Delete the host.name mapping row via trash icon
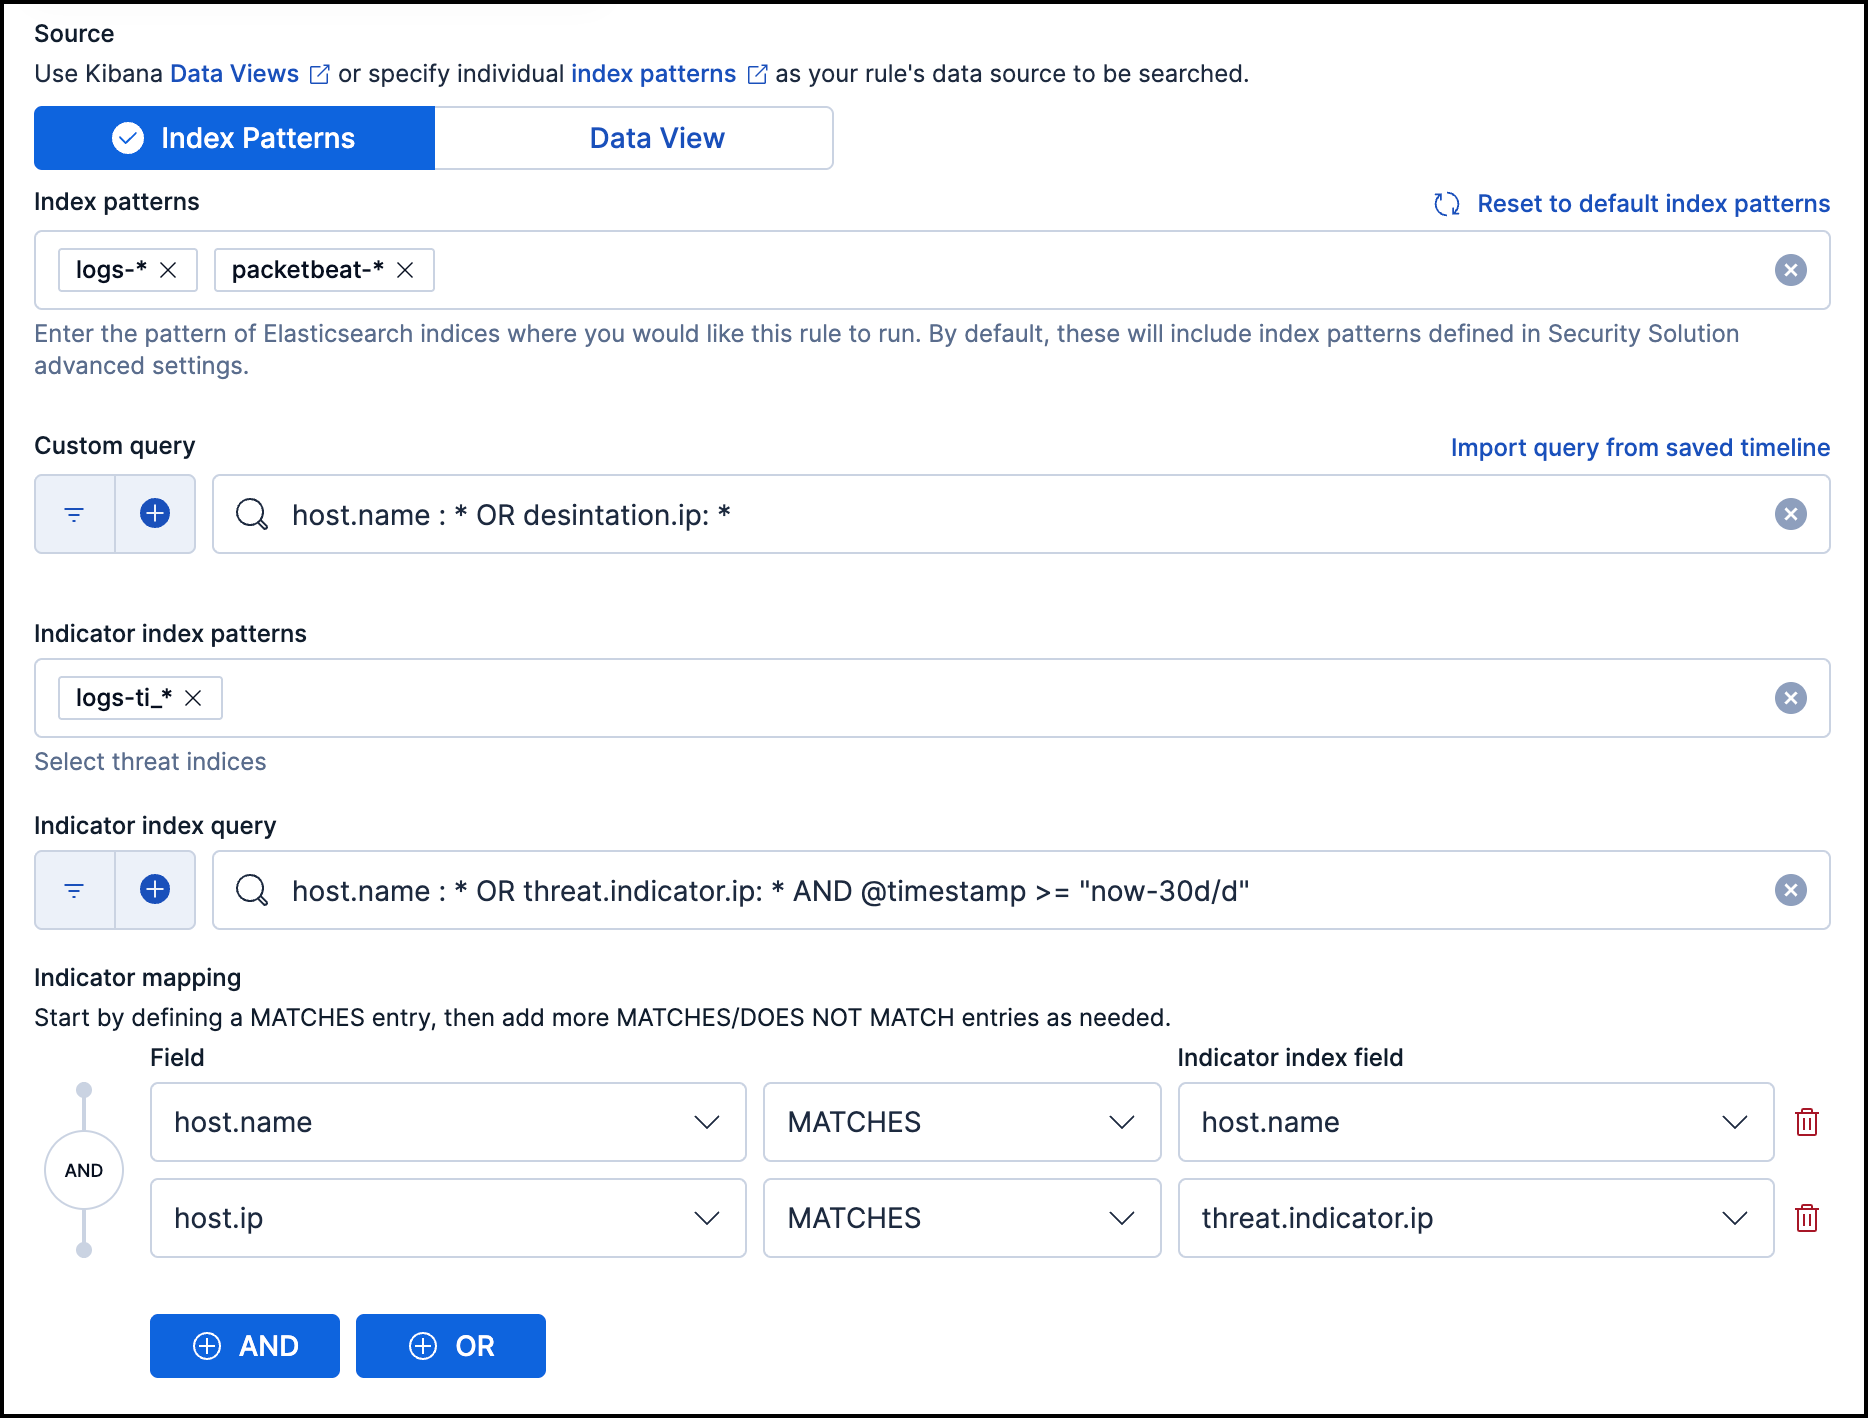The height and width of the screenshot is (1418, 1868). (x=1807, y=1122)
